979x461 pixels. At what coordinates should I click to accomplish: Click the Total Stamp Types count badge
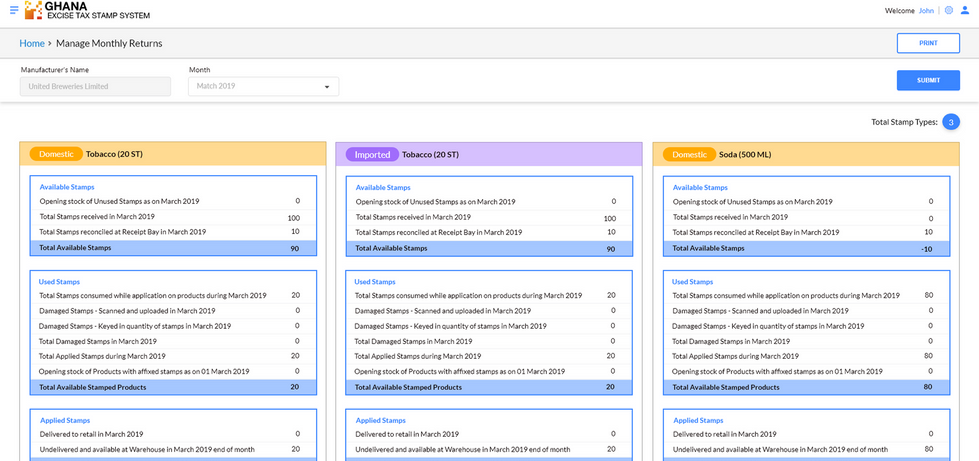click(951, 122)
